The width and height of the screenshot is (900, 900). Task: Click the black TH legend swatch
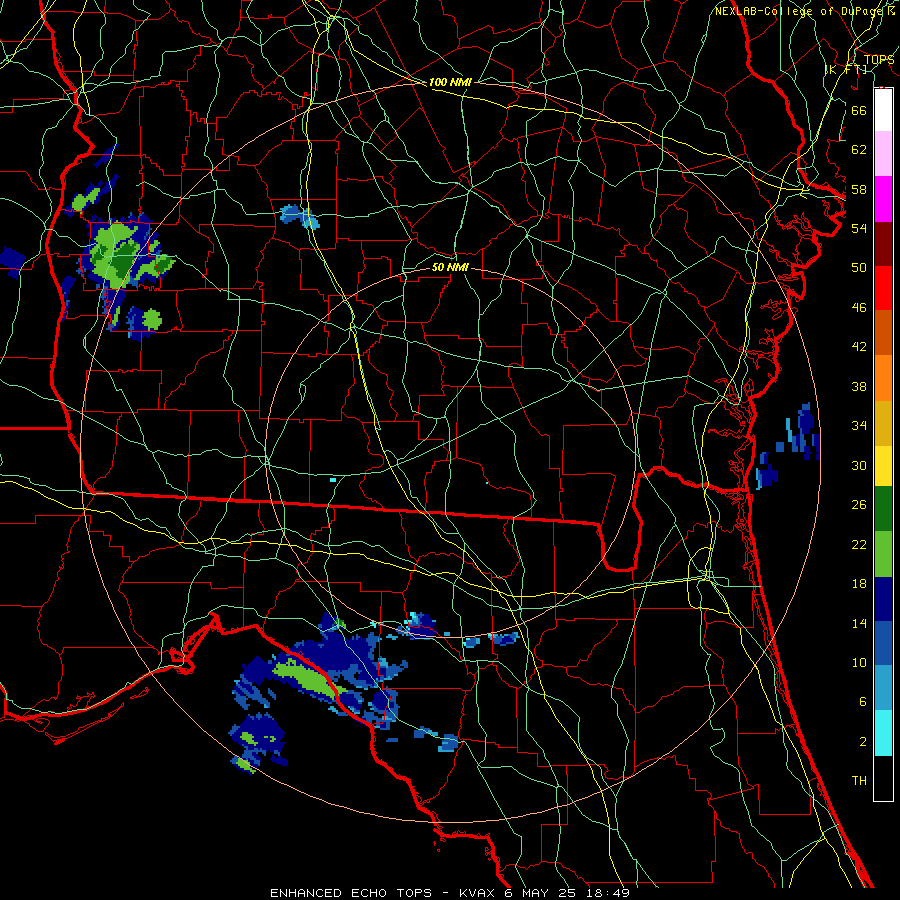883,778
